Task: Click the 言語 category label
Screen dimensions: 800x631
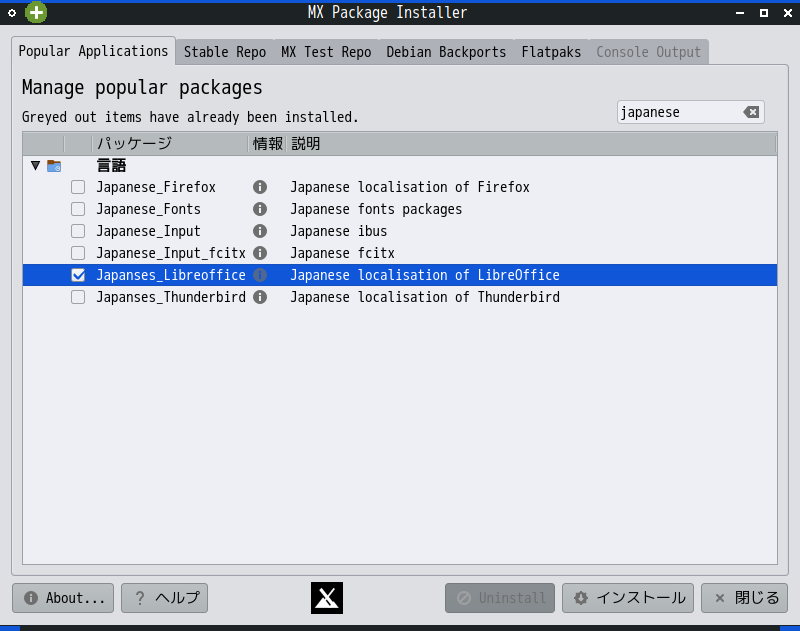Action: click(111, 166)
